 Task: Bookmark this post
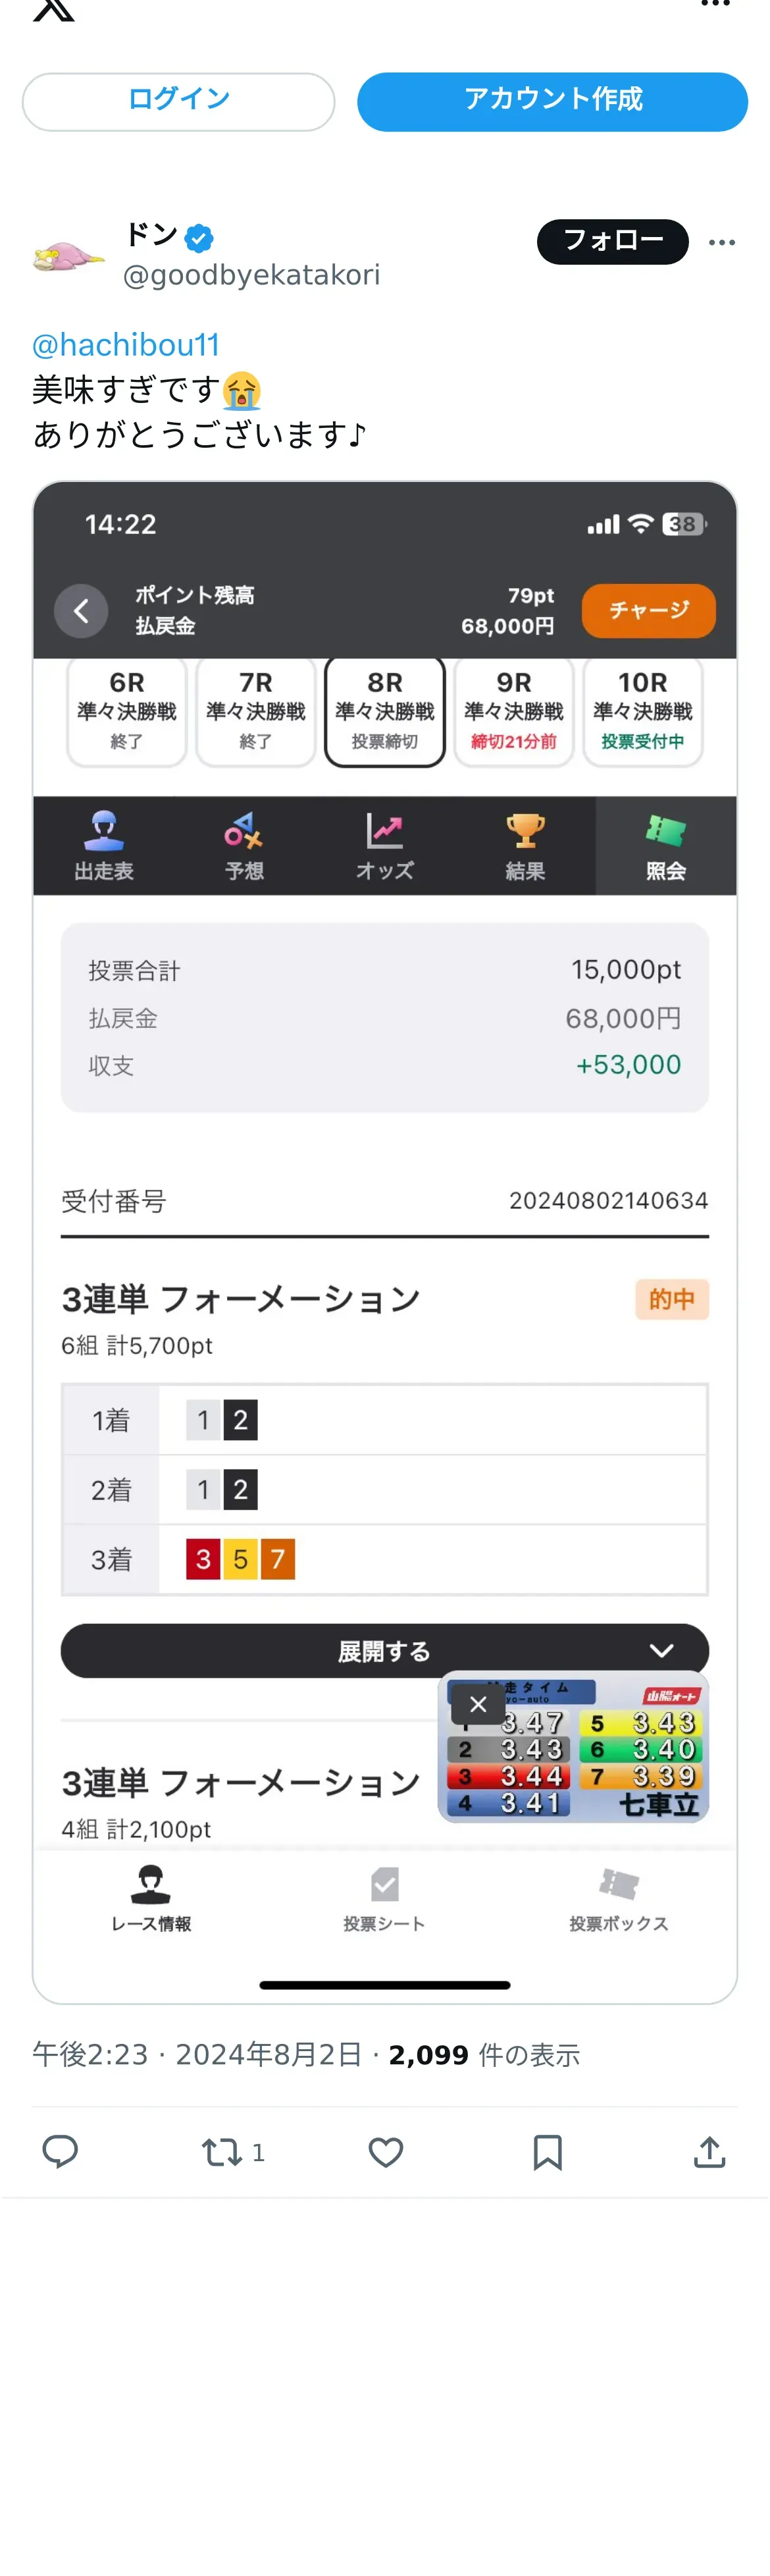click(547, 2151)
